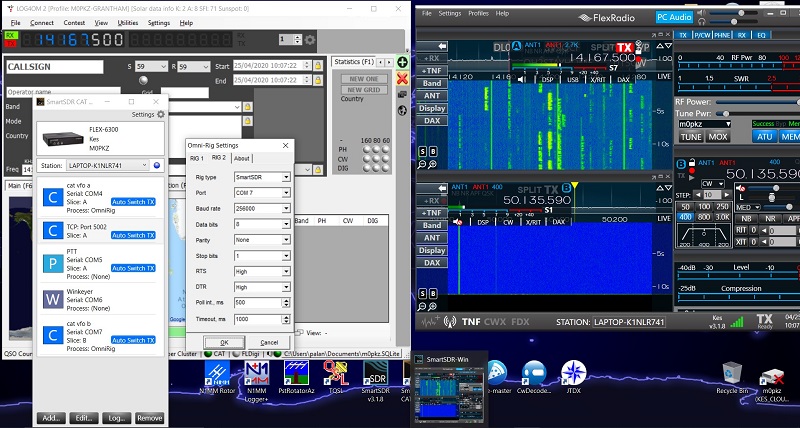Toggle CWX in SmartSDR status bar
800x428 pixels.
coord(494,322)
